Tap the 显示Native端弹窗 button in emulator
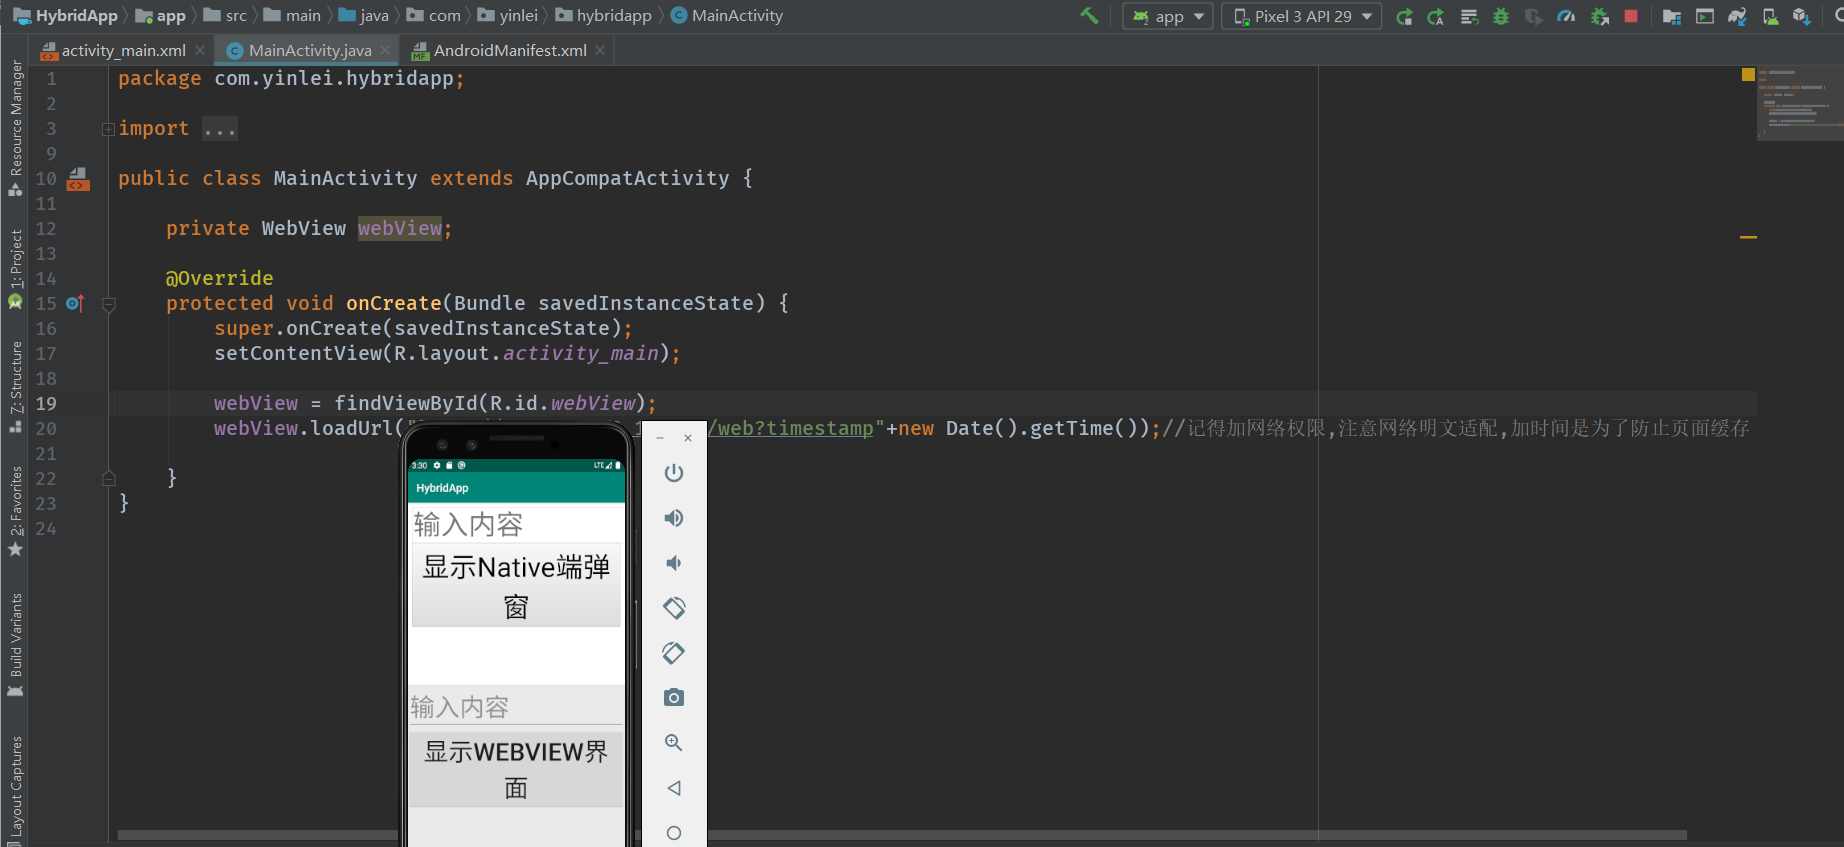1844x847 pixels. coord(516,586)
